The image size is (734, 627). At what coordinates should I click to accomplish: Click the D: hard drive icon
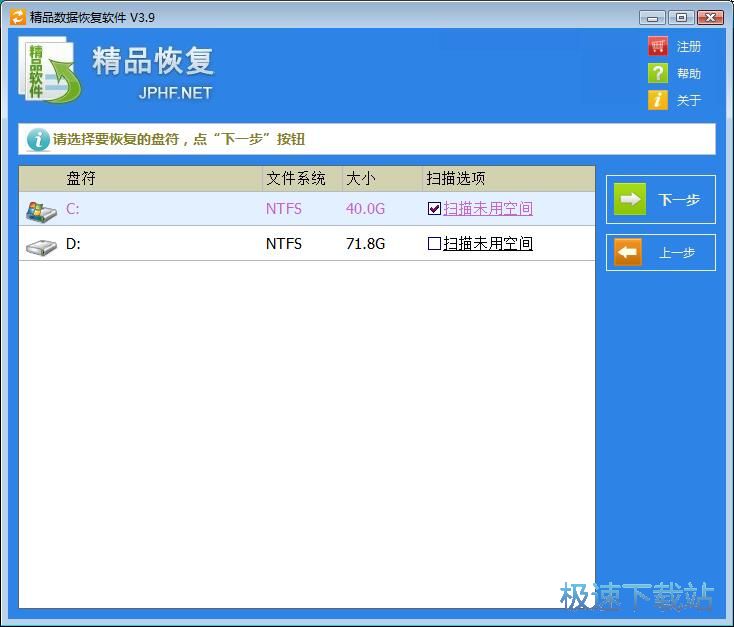[41, 247]
